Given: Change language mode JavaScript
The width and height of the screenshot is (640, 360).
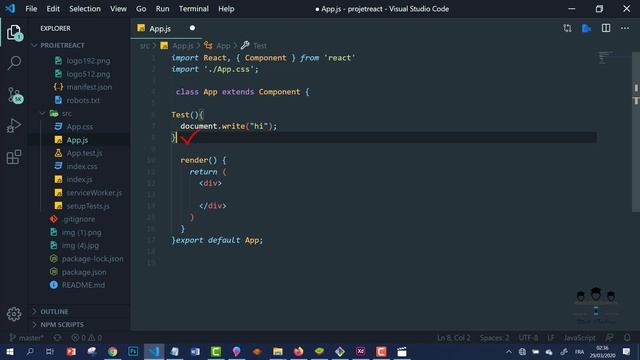Looking at the screenshot, I should click(x=579, y=338).
